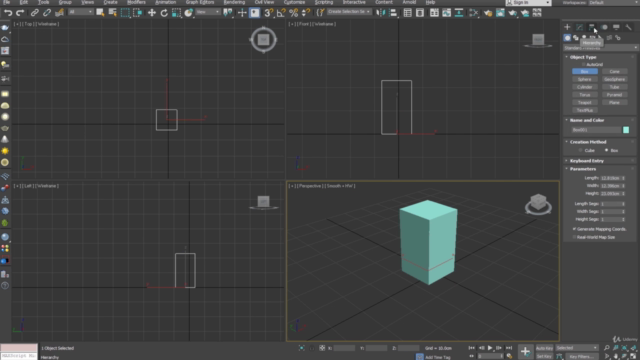The width and height of the screenshot is (640, 360).
Task: Select the Select and Place tool
Action: [189, 13]
